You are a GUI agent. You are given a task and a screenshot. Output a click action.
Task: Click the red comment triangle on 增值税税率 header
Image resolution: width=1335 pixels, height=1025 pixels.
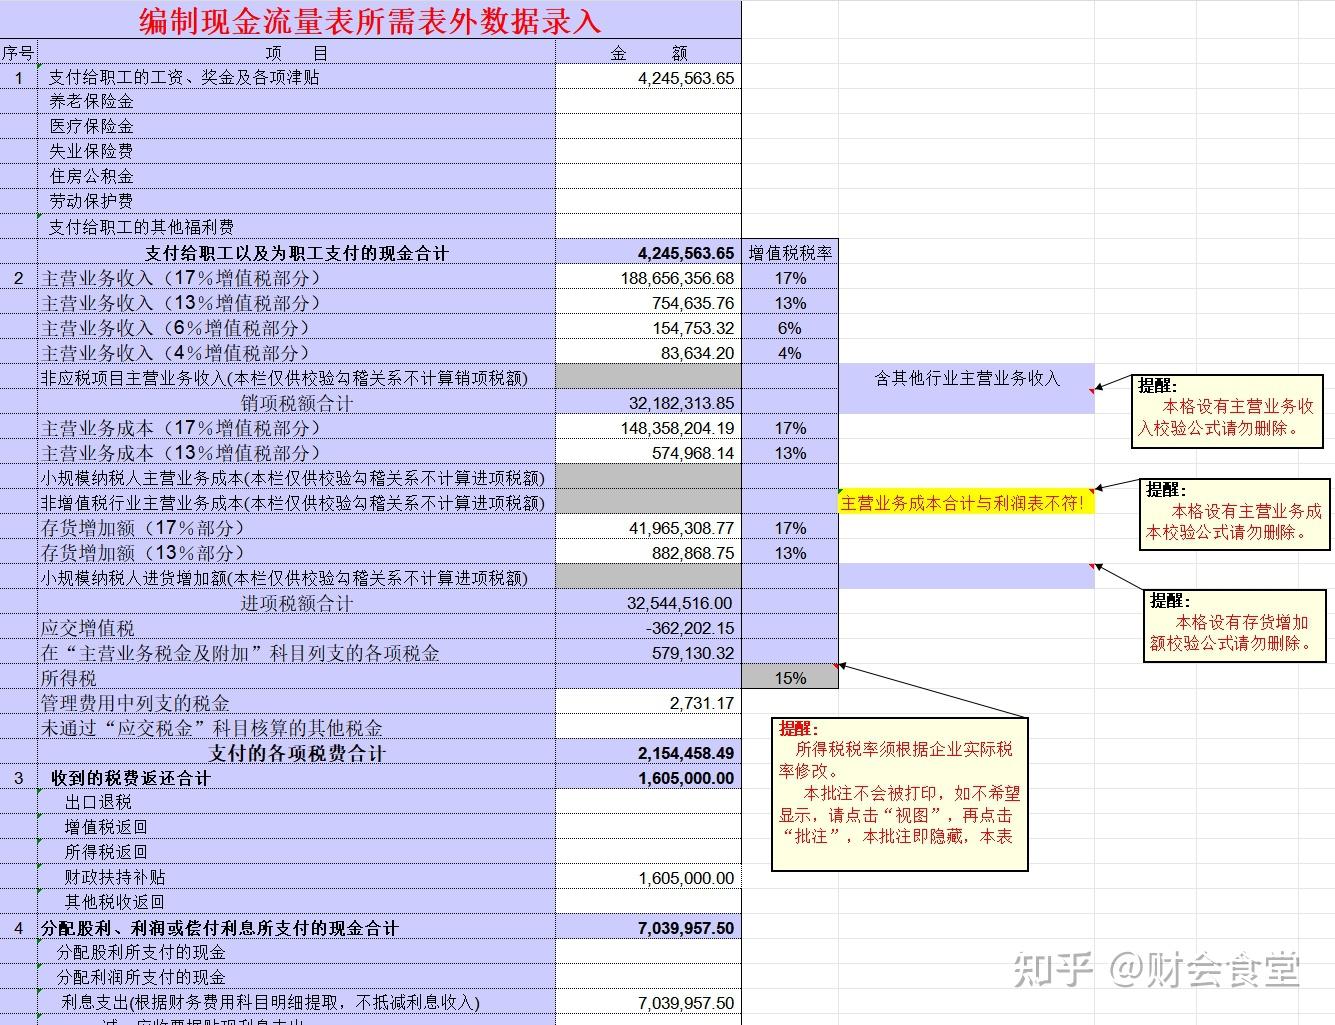pyautogui.click(x=836, y=246)
